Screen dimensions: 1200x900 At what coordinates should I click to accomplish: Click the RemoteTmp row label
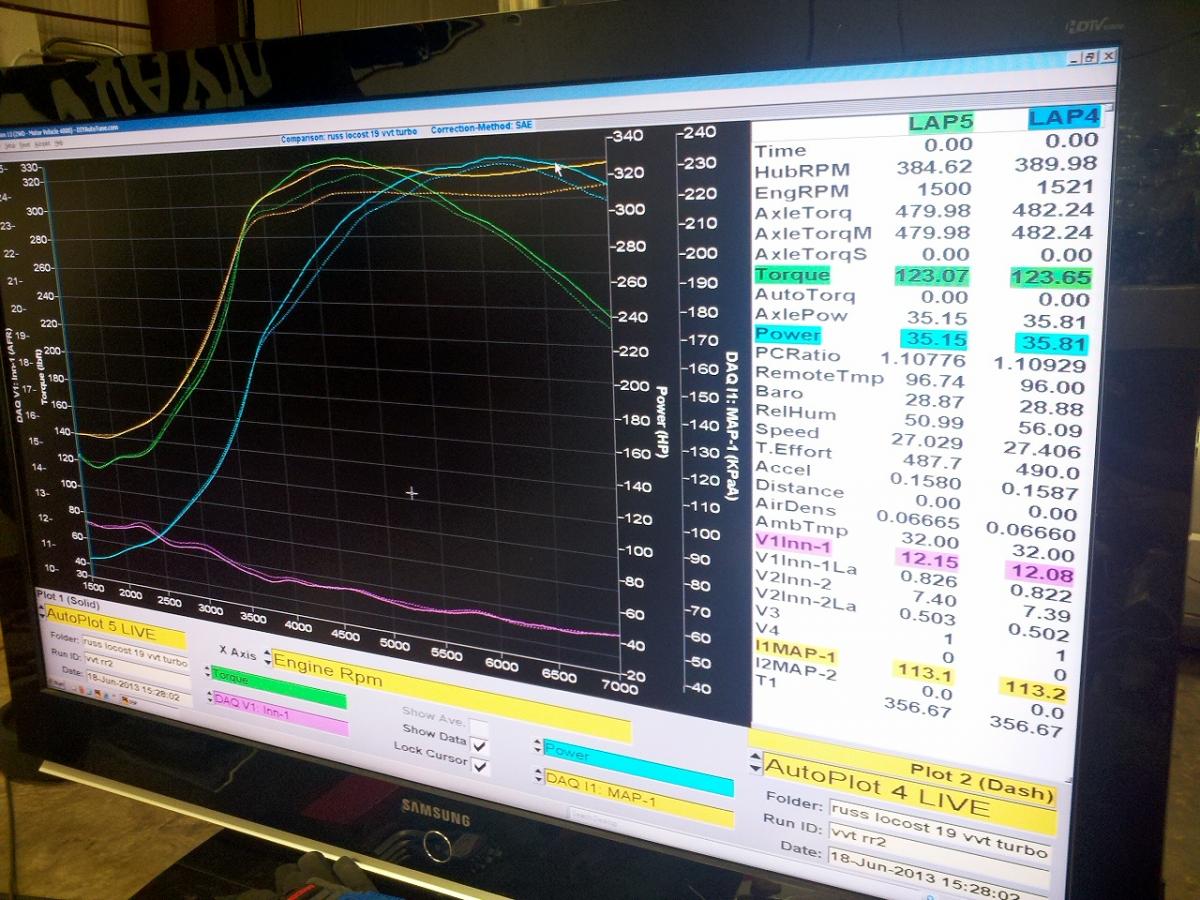(819, 375)
